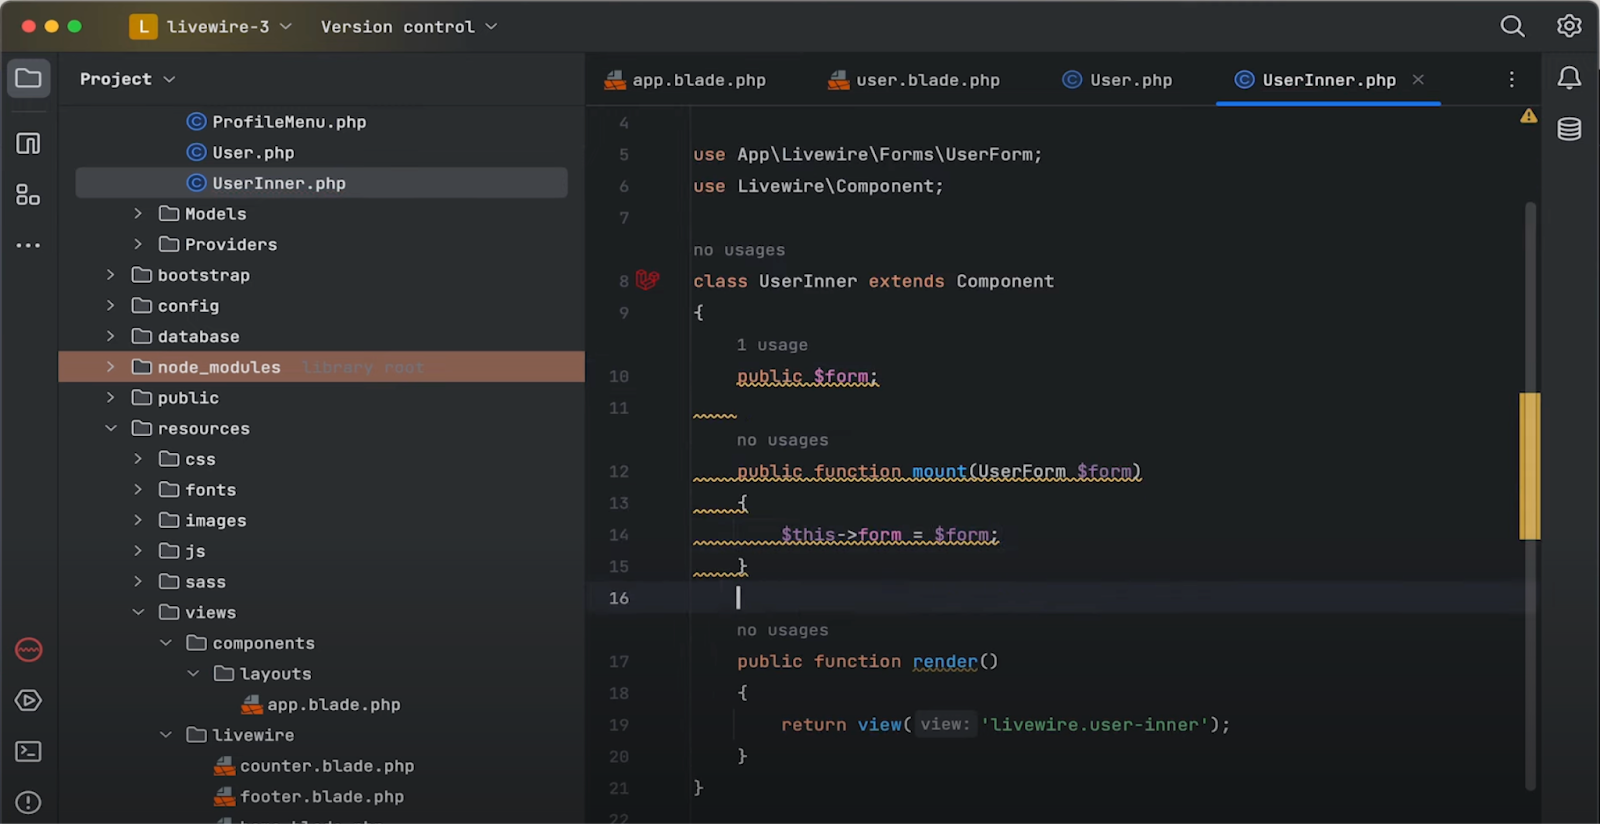Expand the fonts folder
Image resolution: width=1600 pixels, height=824 pixels.
[138, 490]
